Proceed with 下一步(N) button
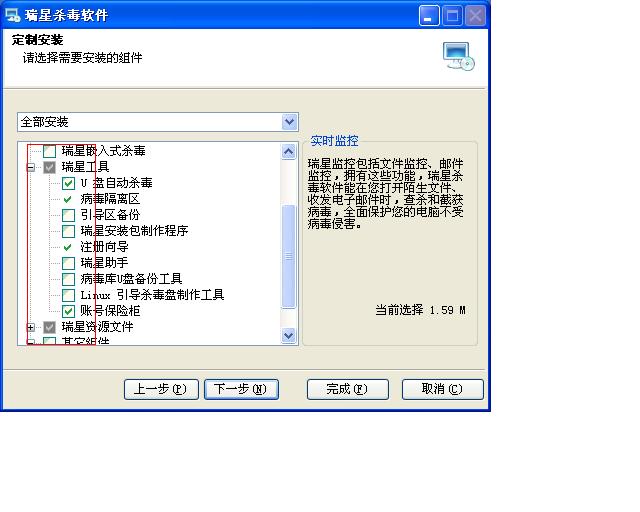 [x=241, y=389]
